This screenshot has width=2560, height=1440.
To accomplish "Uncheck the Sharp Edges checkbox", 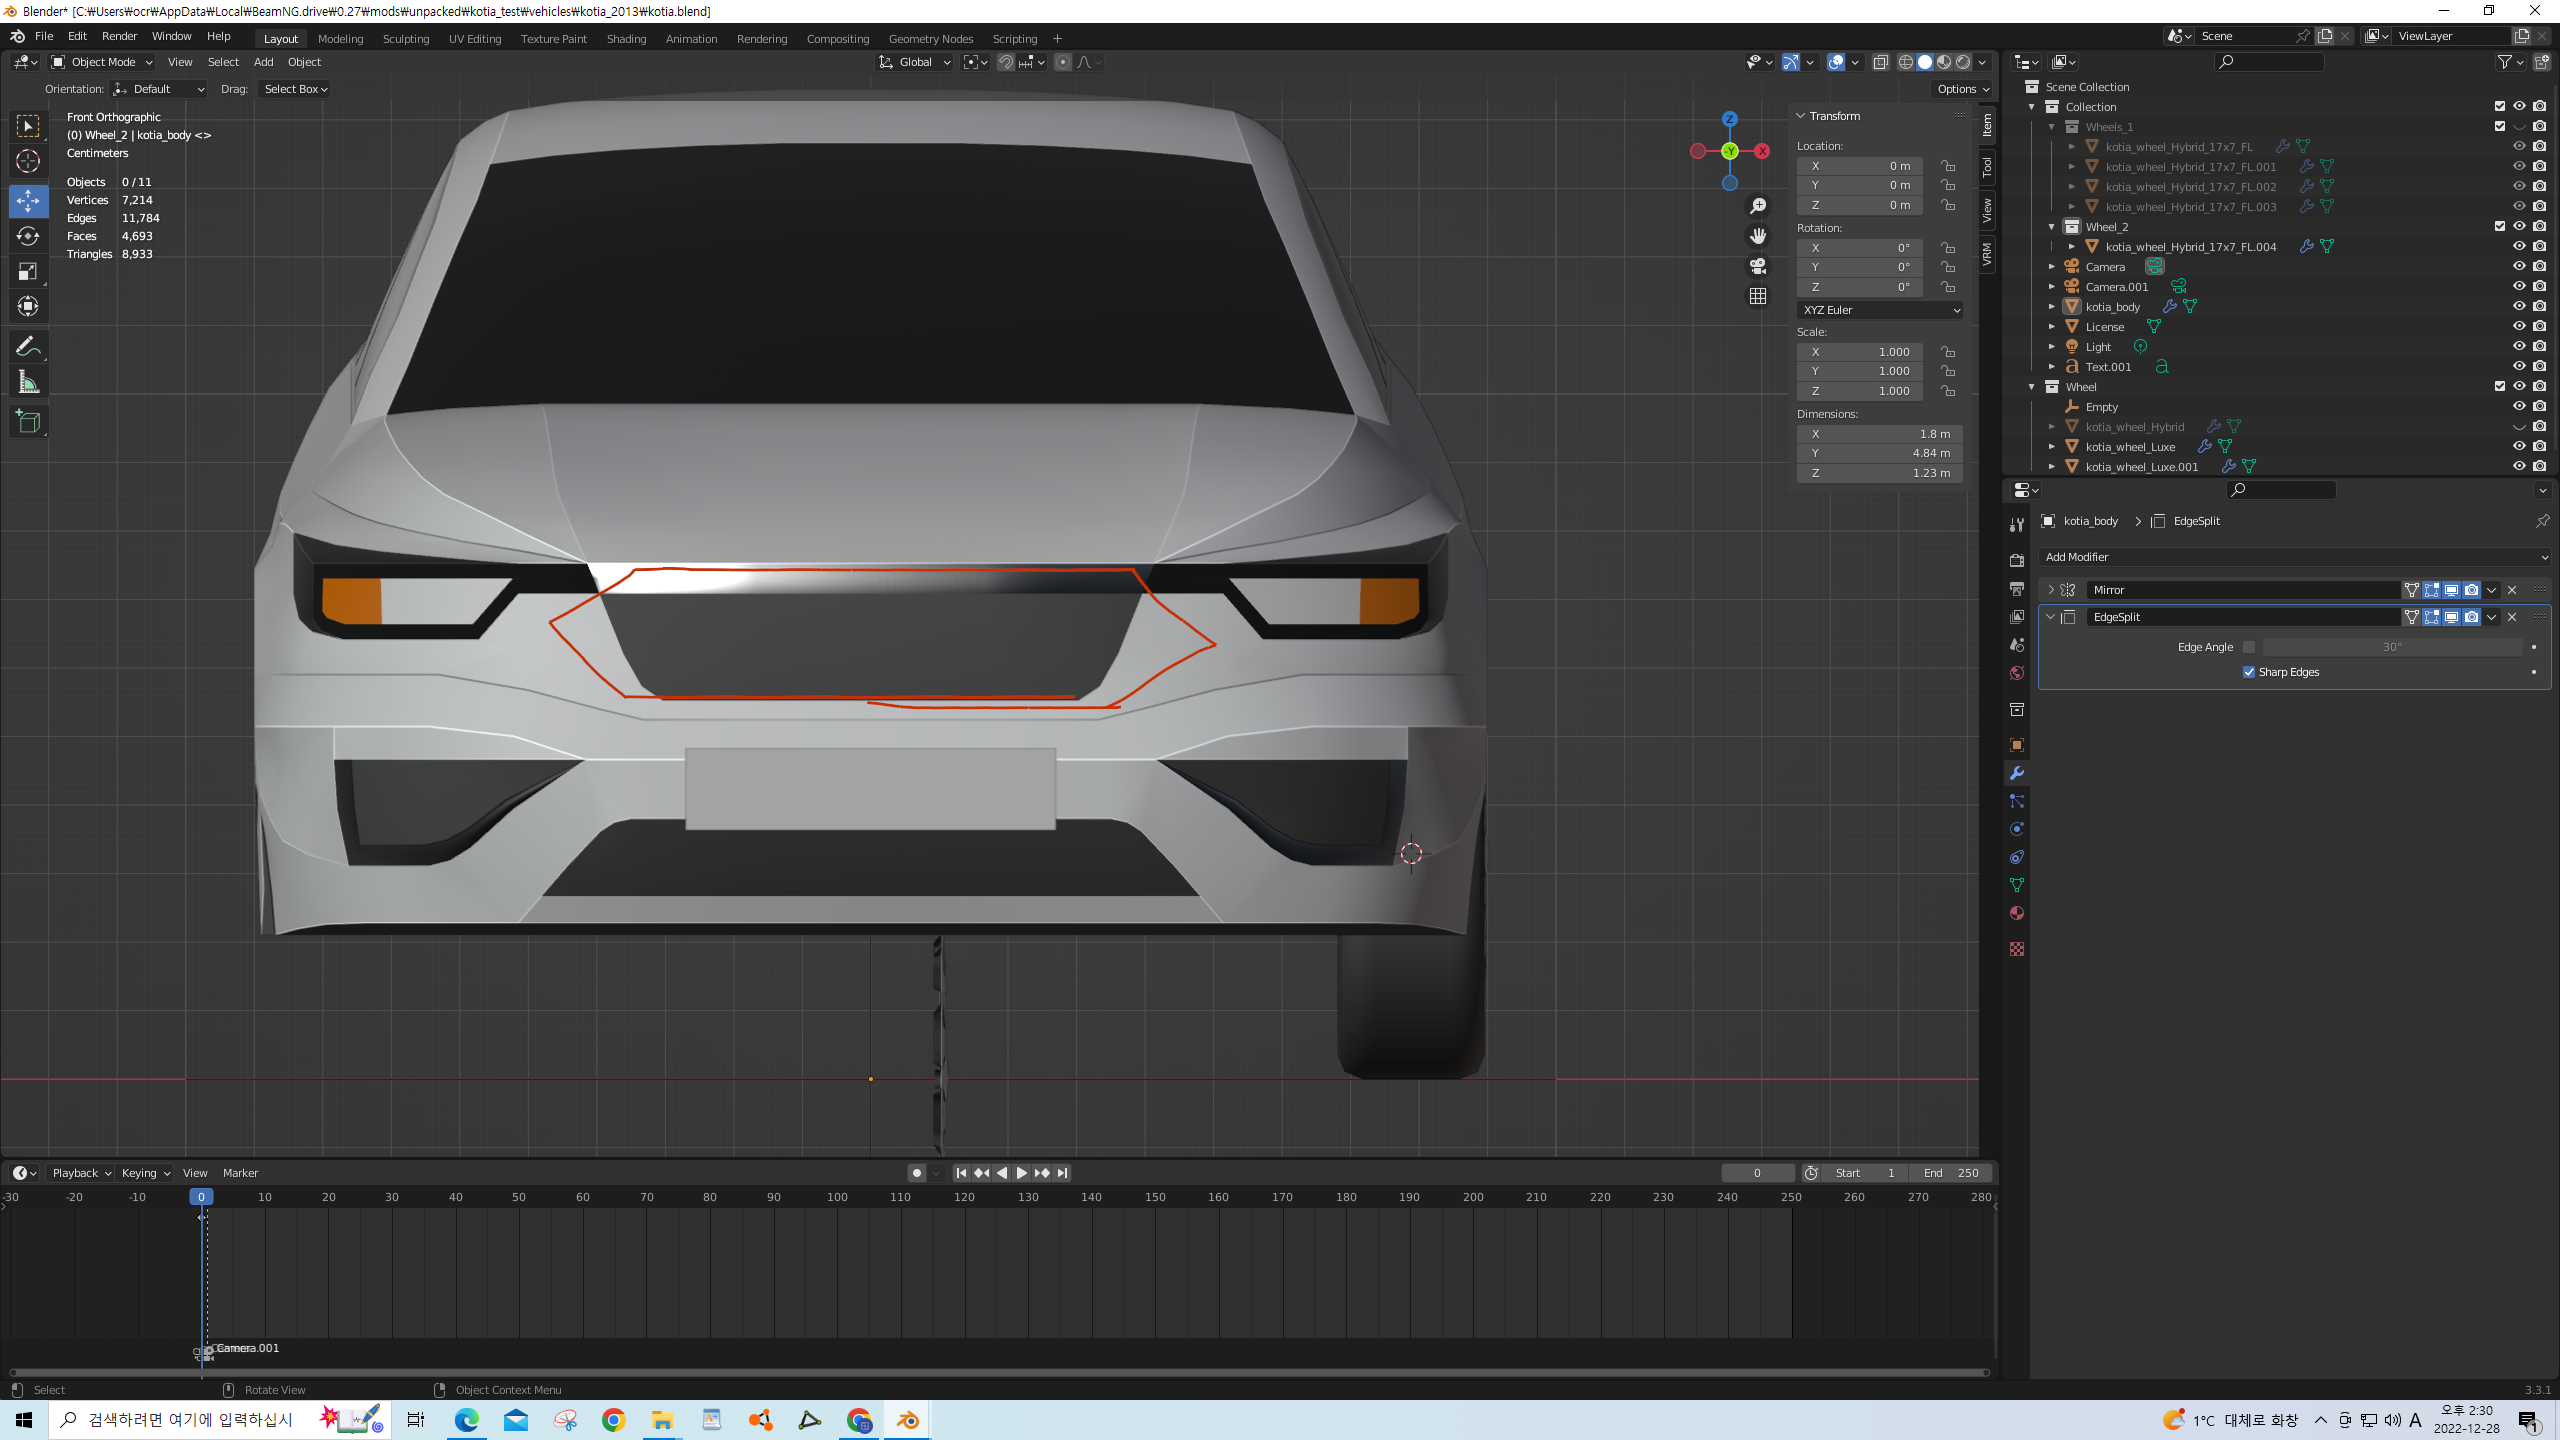I will [2249, 672].
